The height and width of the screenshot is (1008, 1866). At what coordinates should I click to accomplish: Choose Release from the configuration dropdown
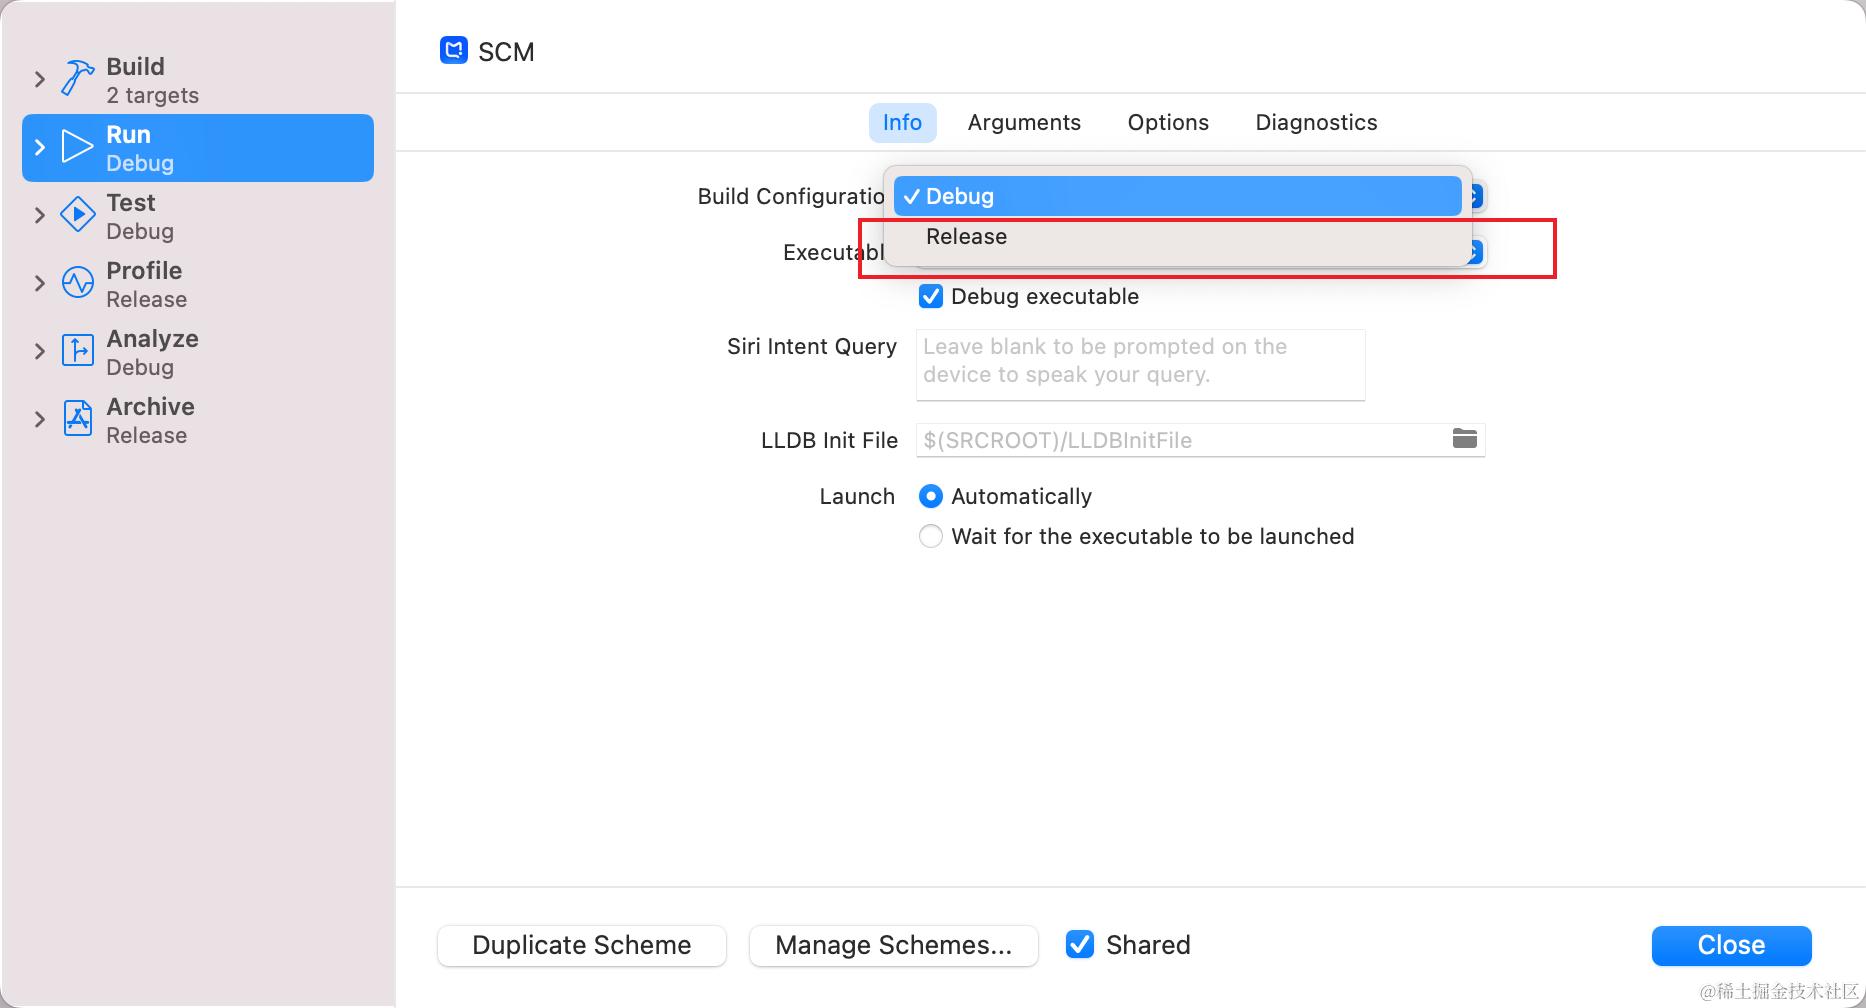pyautogui.click(x=966, y=237)
